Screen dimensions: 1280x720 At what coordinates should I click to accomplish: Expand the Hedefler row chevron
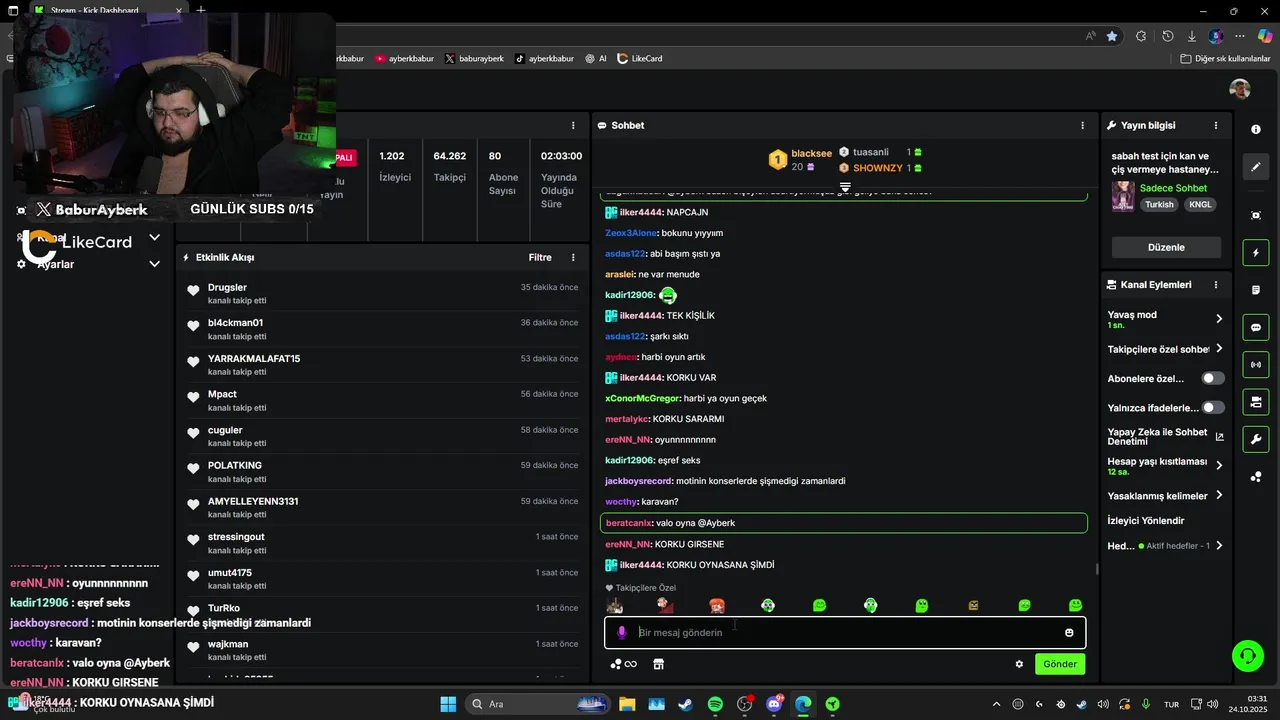tap(1219, 546)
